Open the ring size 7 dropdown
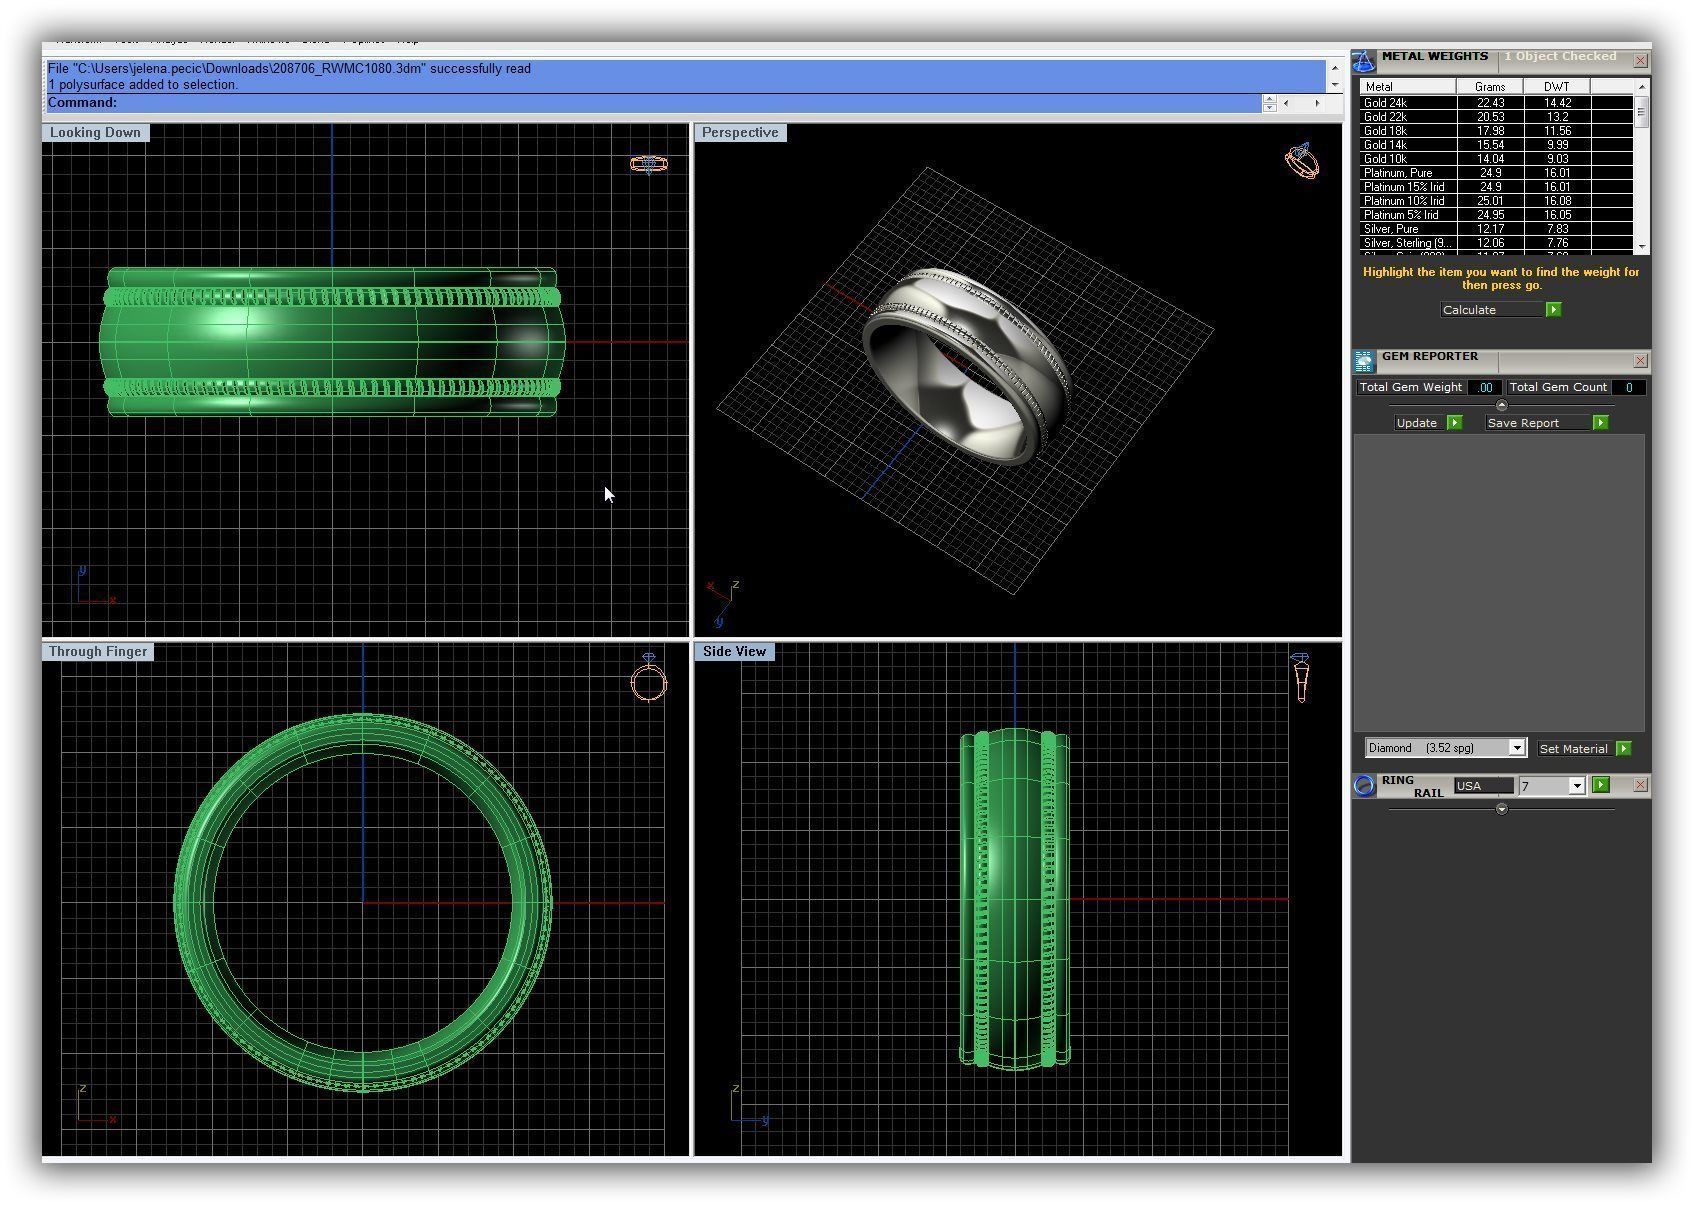Viewport: 1694px width, 1205px height. (x=1576, y=786)
